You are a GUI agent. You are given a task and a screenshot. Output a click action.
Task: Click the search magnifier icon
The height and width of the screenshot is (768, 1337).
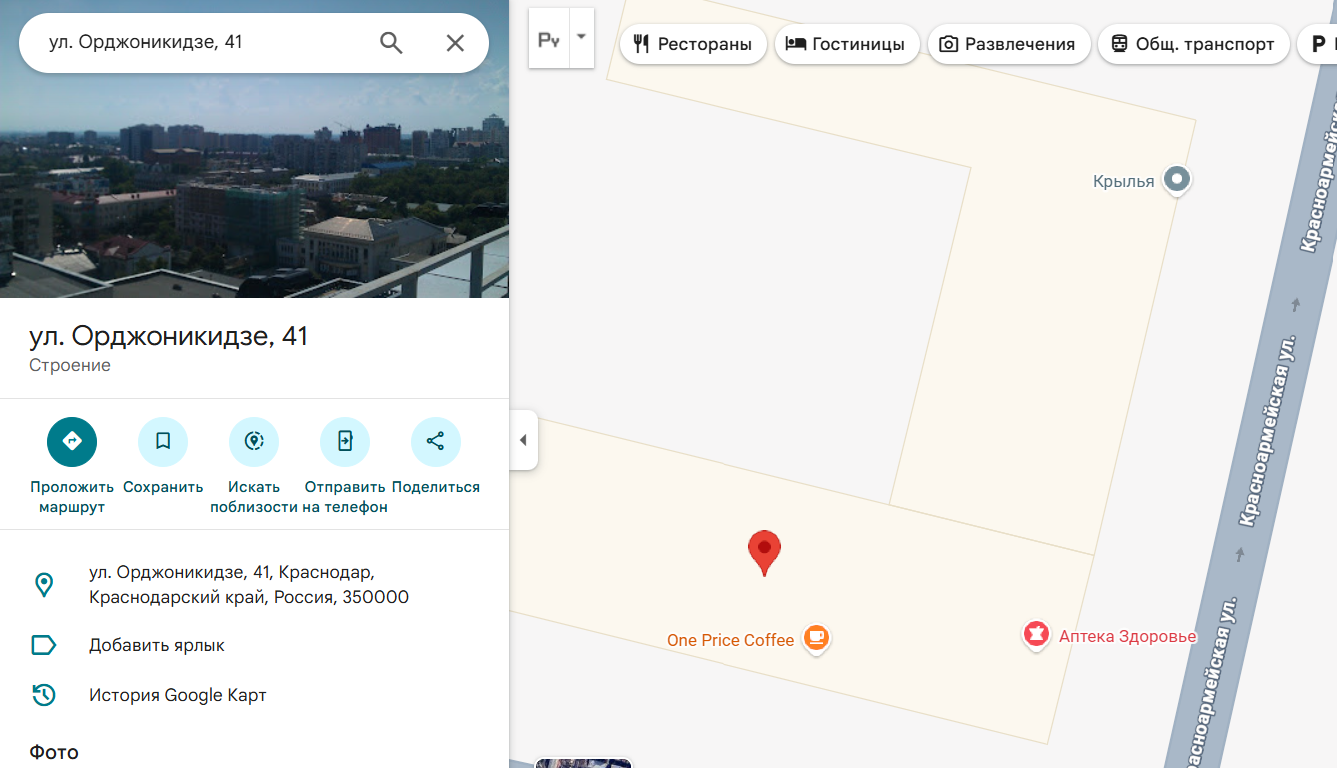click(x=391, y=43)
